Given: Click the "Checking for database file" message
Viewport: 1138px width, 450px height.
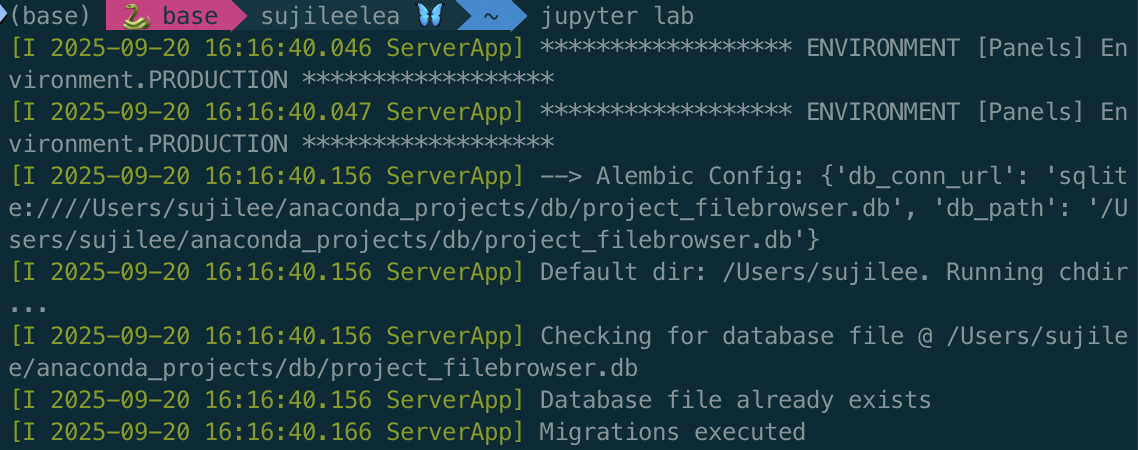Looking at the screenshot, I should pyautogui.click(x=731, y=336).
